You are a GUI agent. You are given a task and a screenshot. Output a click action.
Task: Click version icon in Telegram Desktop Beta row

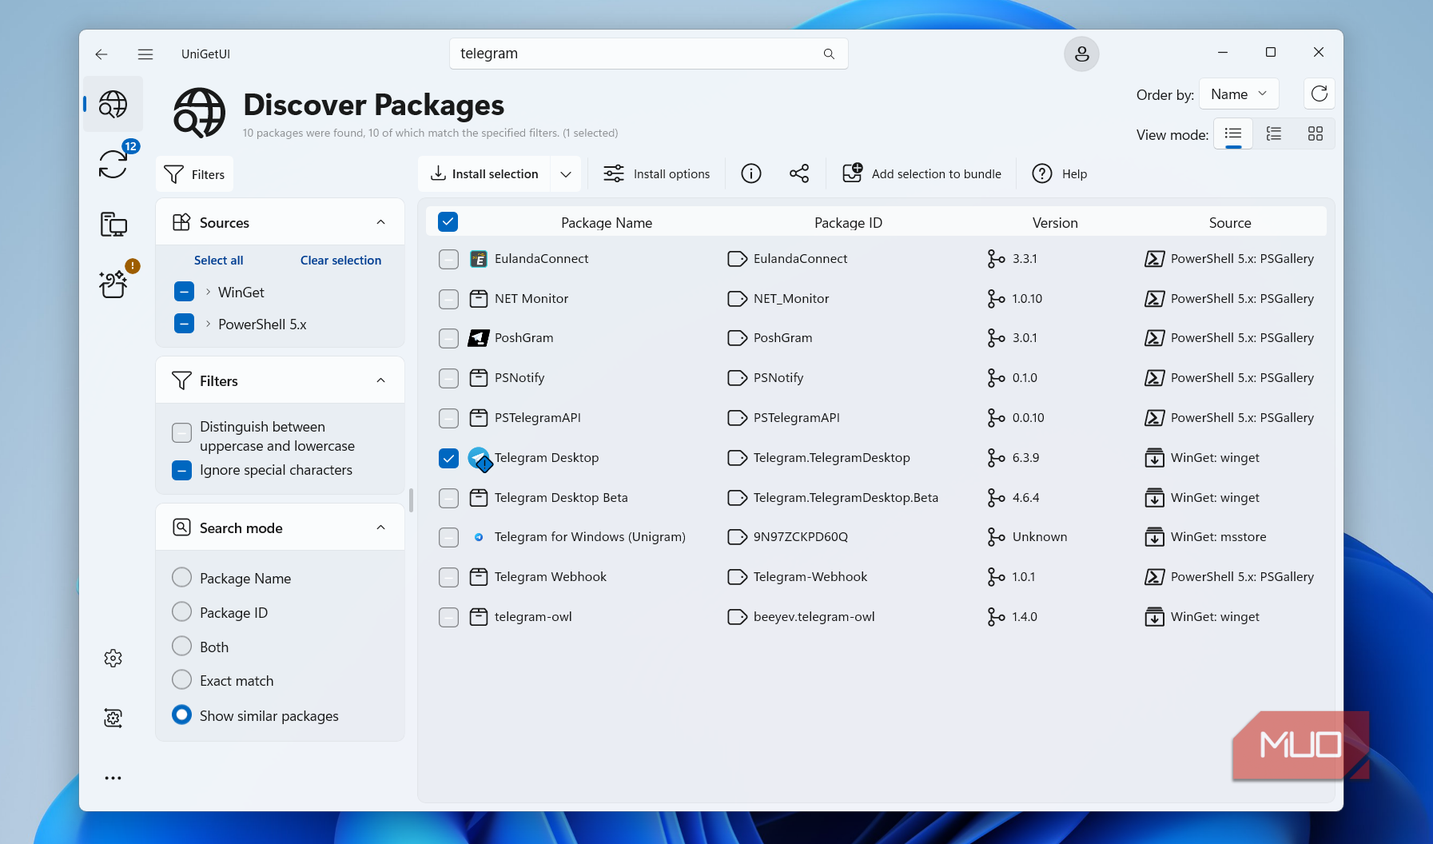tap(996, 498)
